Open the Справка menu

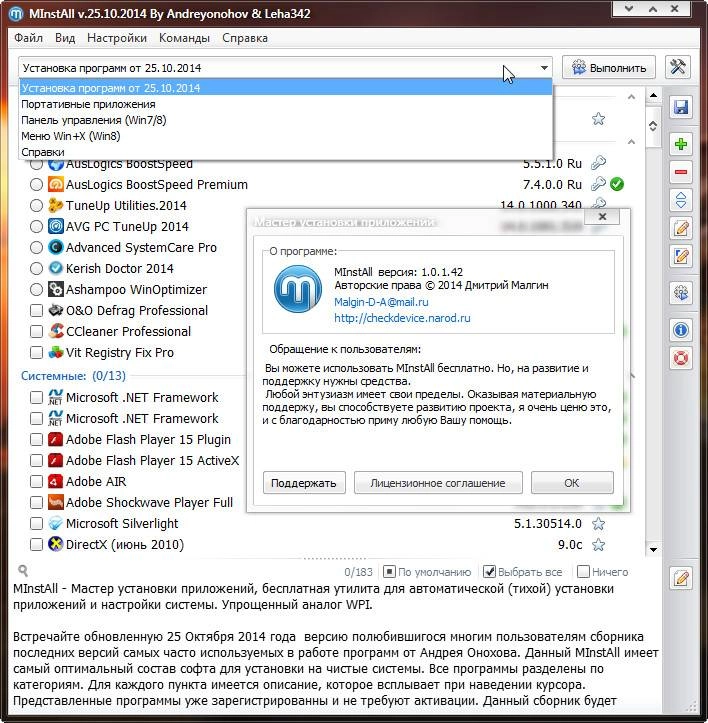(x=244, y=38)
